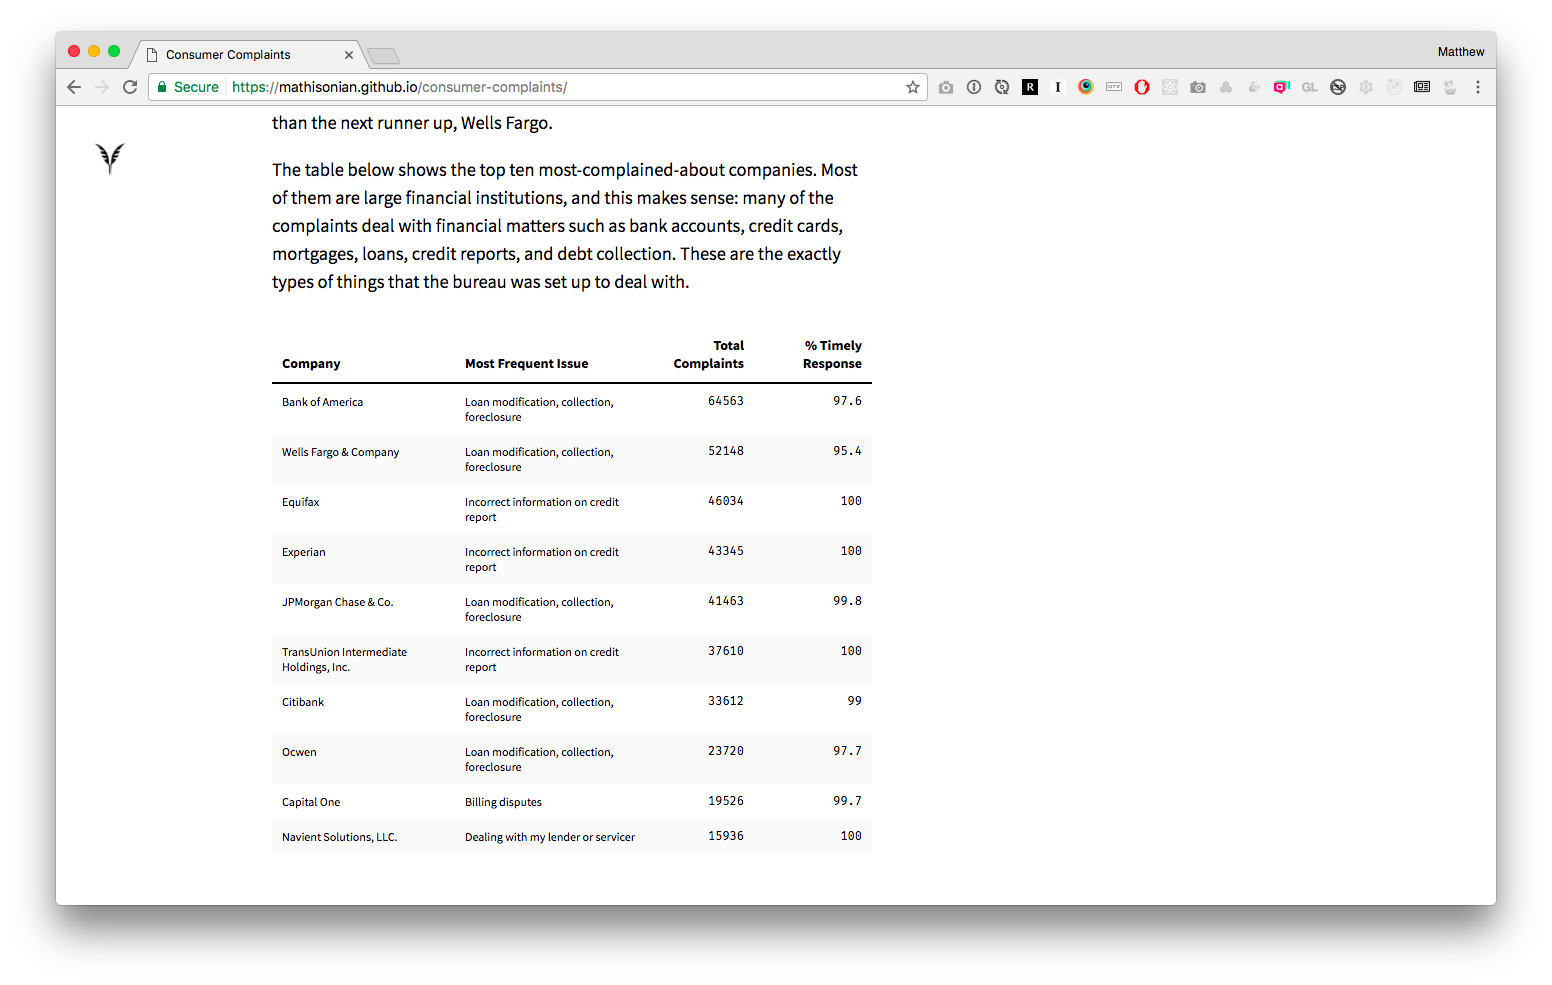Click the Company column header
Viewport: 1552px width, 985px height.
pyautogui.click(x=311, y=364)
